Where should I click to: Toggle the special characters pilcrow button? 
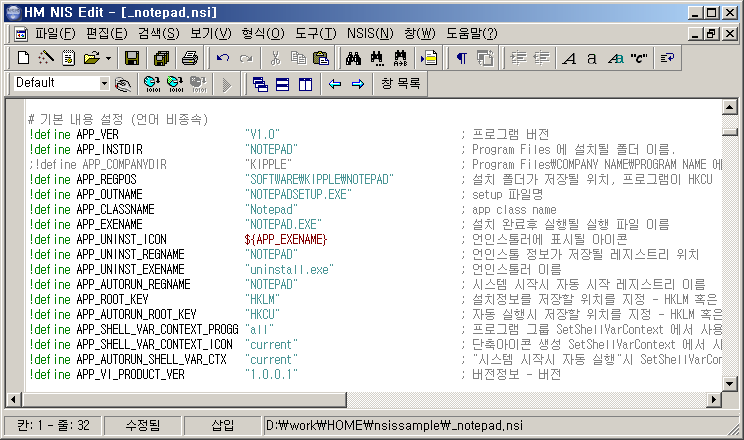[x=461, y=58]
